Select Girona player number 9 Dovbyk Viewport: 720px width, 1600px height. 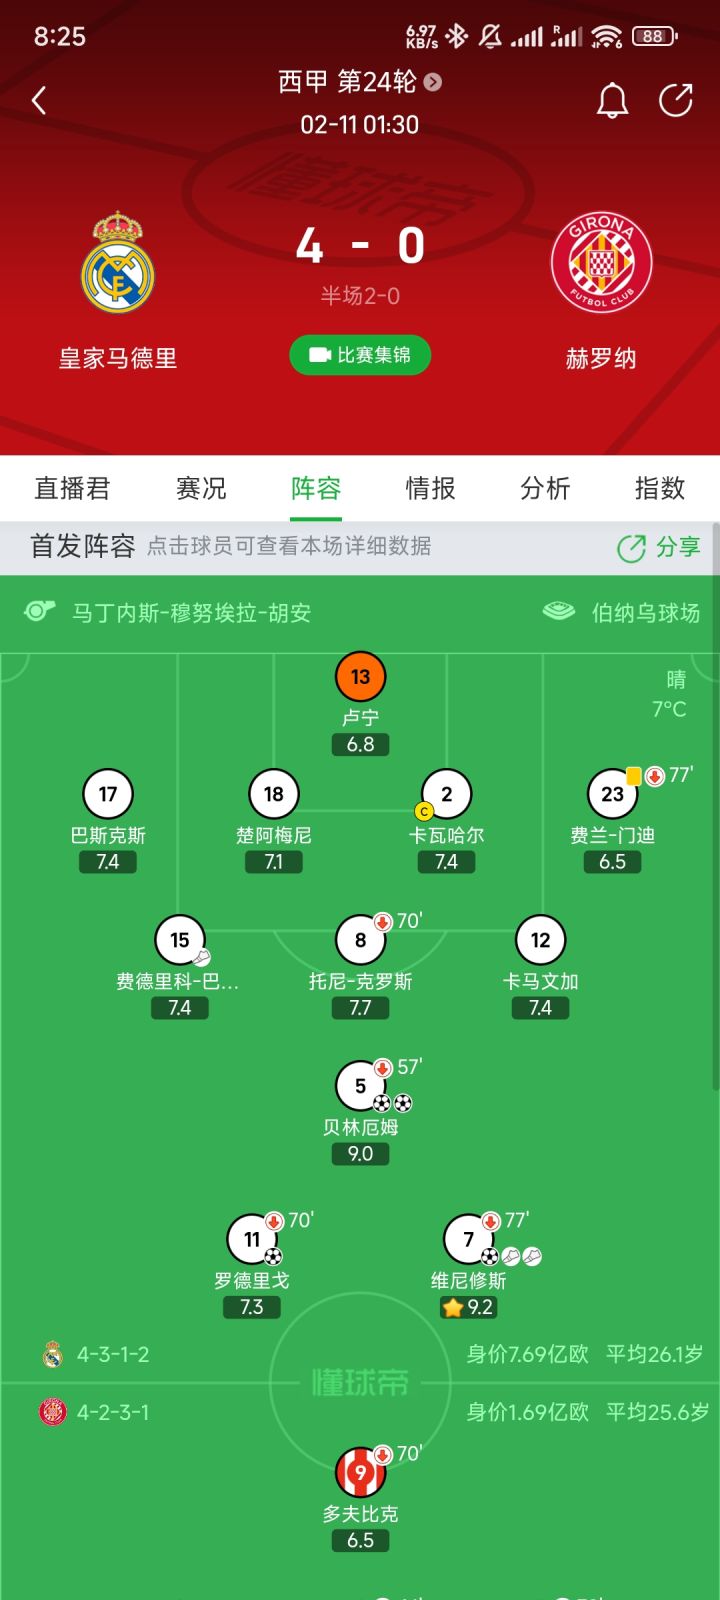click(360, 1472)
